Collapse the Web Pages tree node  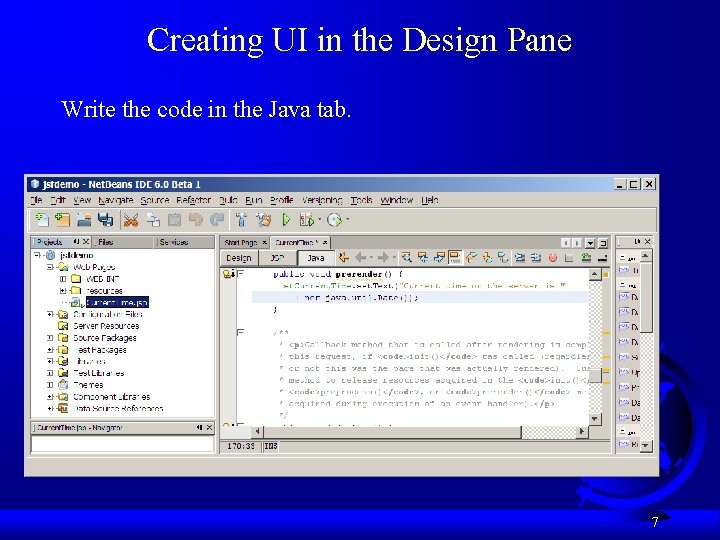(x=50, y=267)
